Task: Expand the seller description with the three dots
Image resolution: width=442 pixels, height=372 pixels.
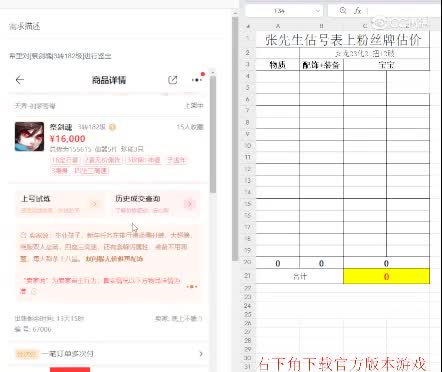Action: click(192, 287)
